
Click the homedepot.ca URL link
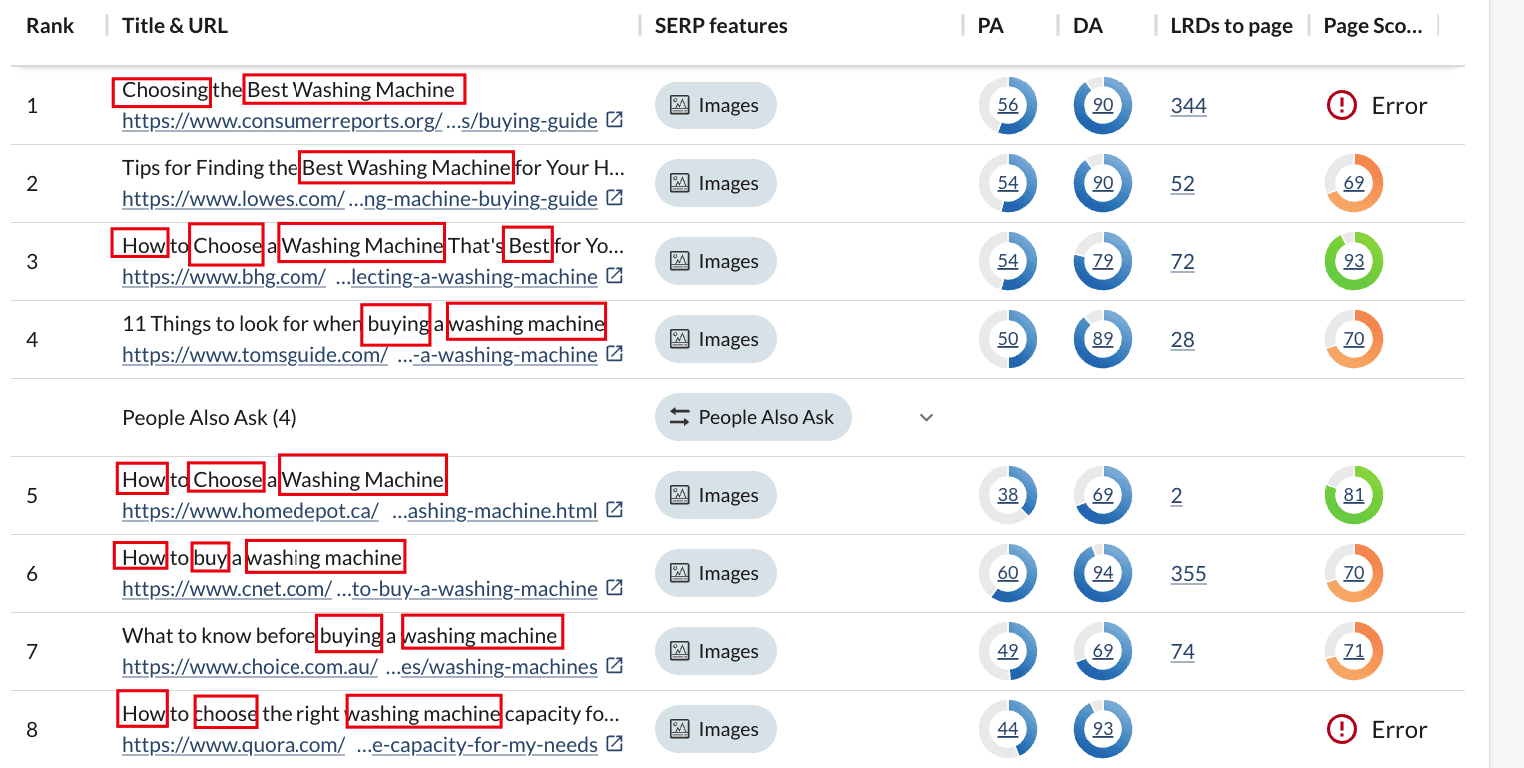click(x=250, y=511)
